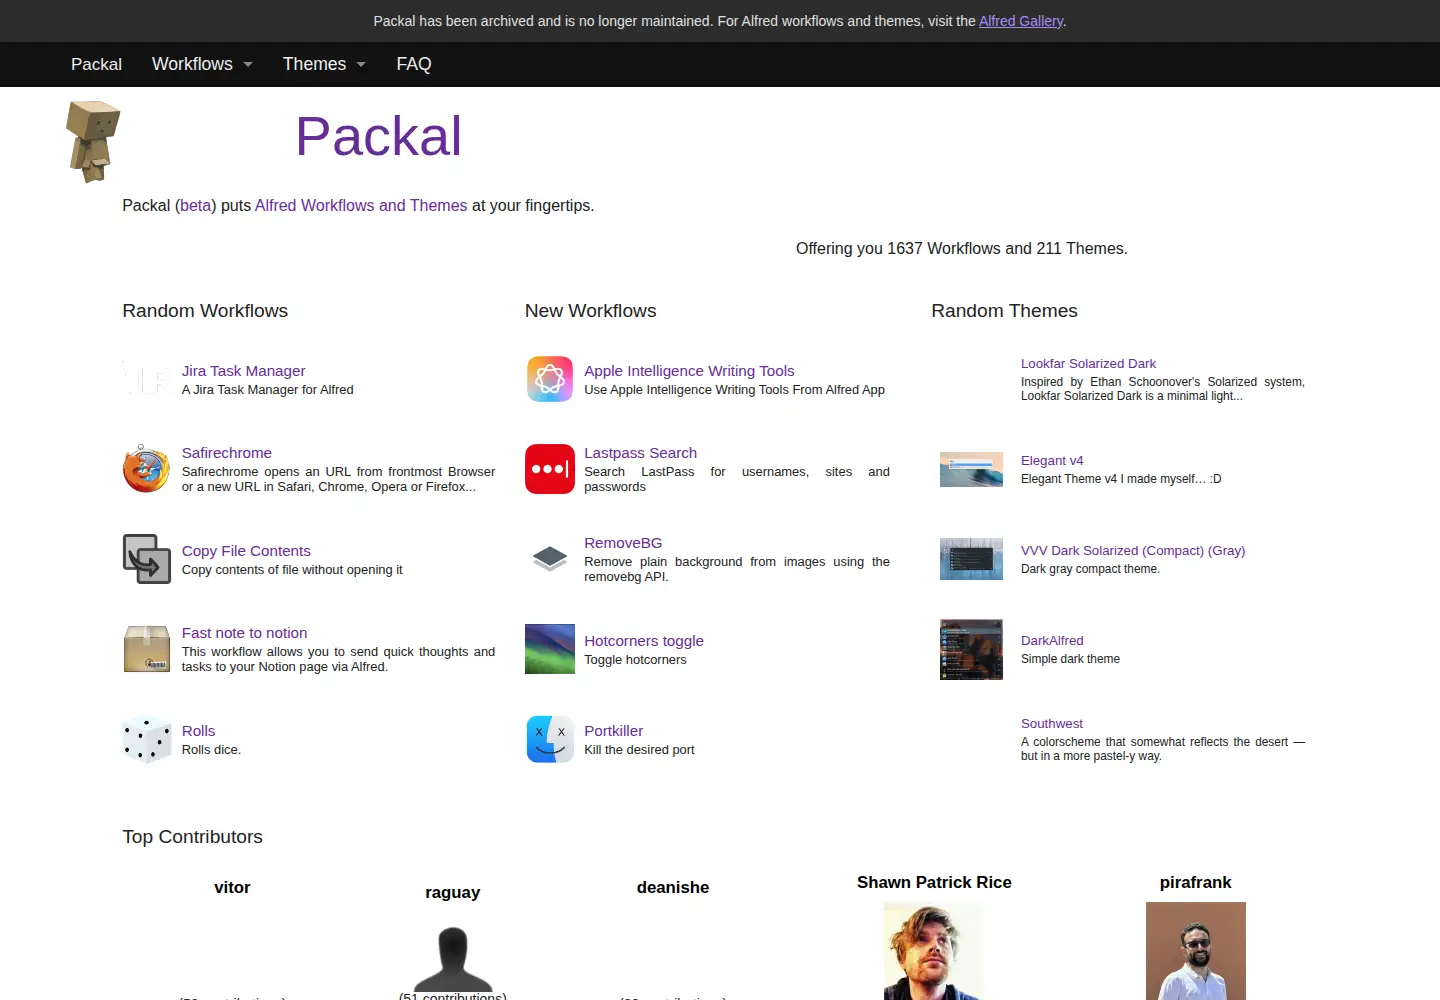Click the Jira Task Manager workflow icon

pos(147,379)
